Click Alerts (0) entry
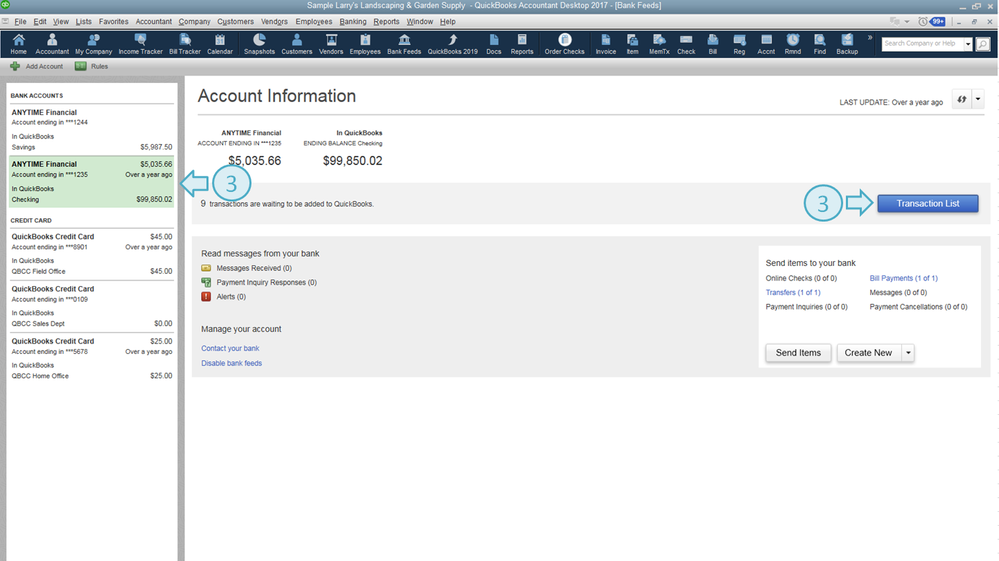This screenshot has width=999, height=561. click(224, 297)
